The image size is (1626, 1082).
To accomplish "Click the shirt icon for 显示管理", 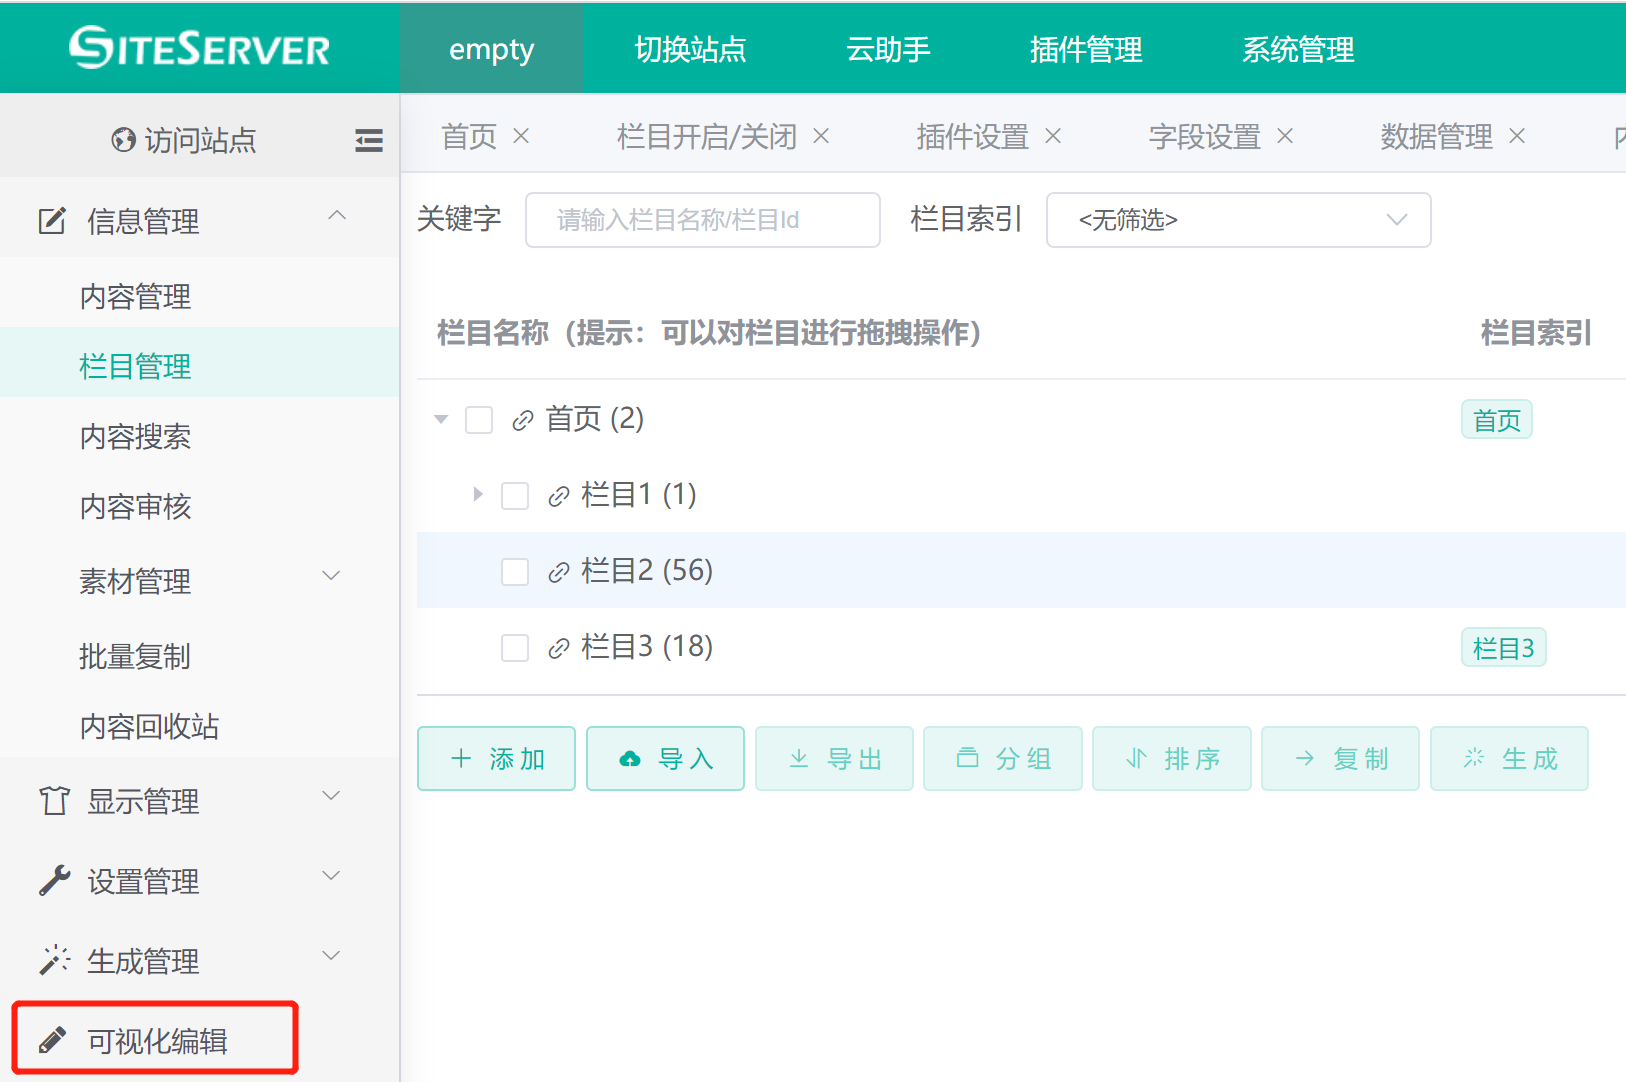I will (54, 800).
